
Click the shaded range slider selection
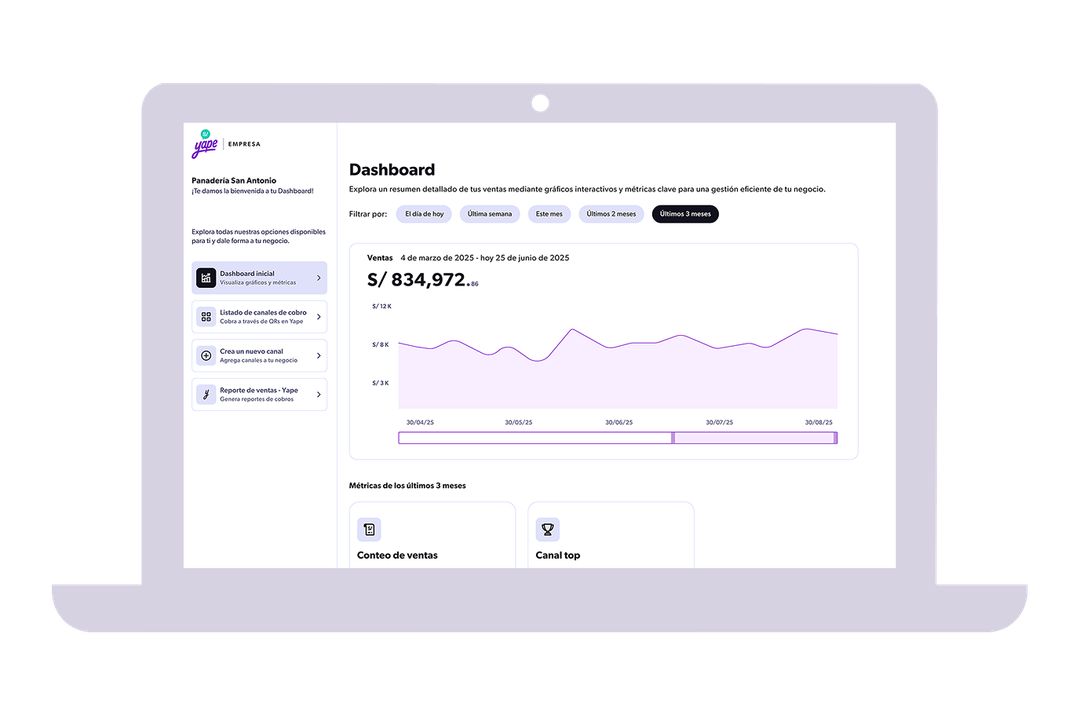point(754,437)
